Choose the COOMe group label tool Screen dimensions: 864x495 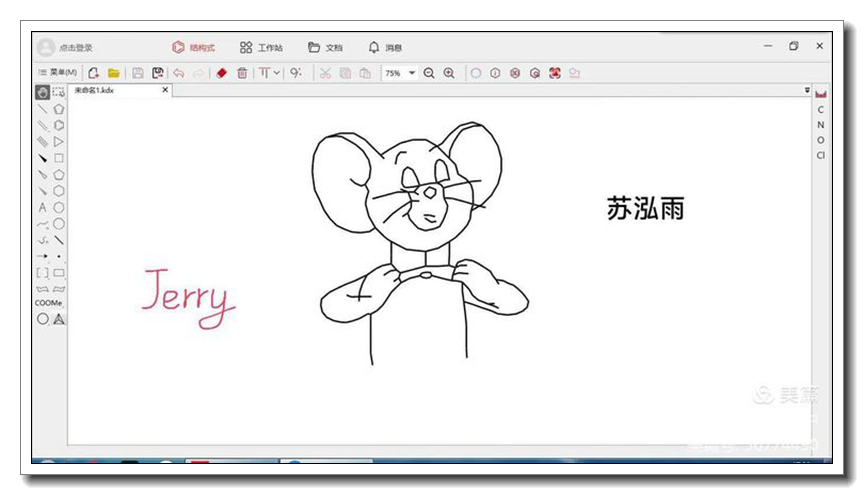[x=49, y=303]
